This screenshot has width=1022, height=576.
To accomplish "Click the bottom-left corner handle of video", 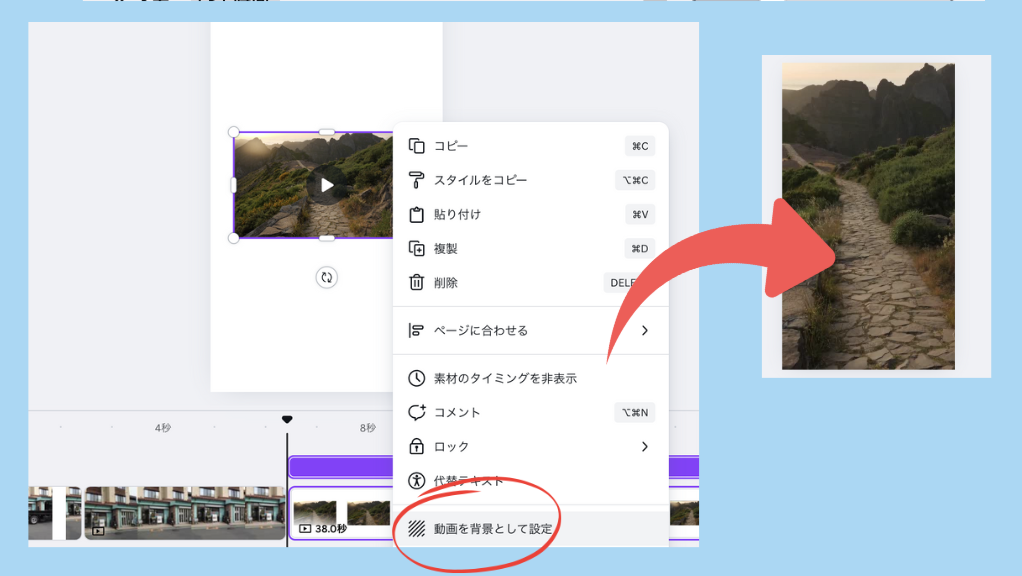I will pyautogui.click(x=234, y=238).
